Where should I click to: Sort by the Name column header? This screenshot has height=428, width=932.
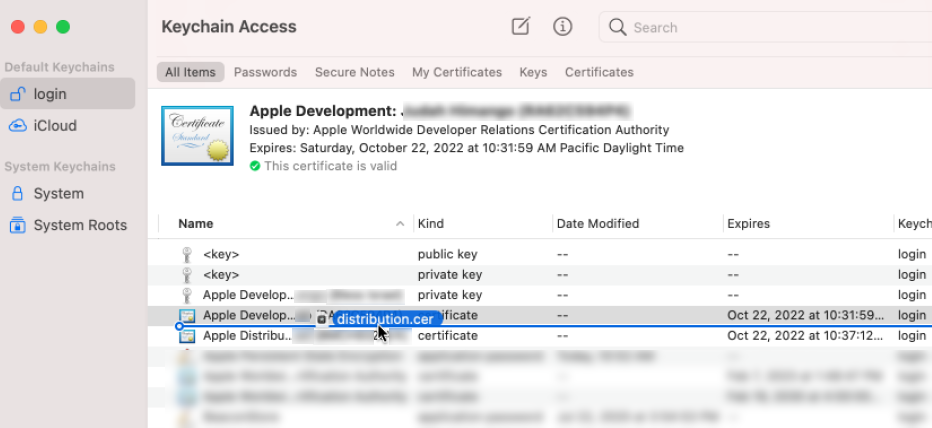coord(196,224)
